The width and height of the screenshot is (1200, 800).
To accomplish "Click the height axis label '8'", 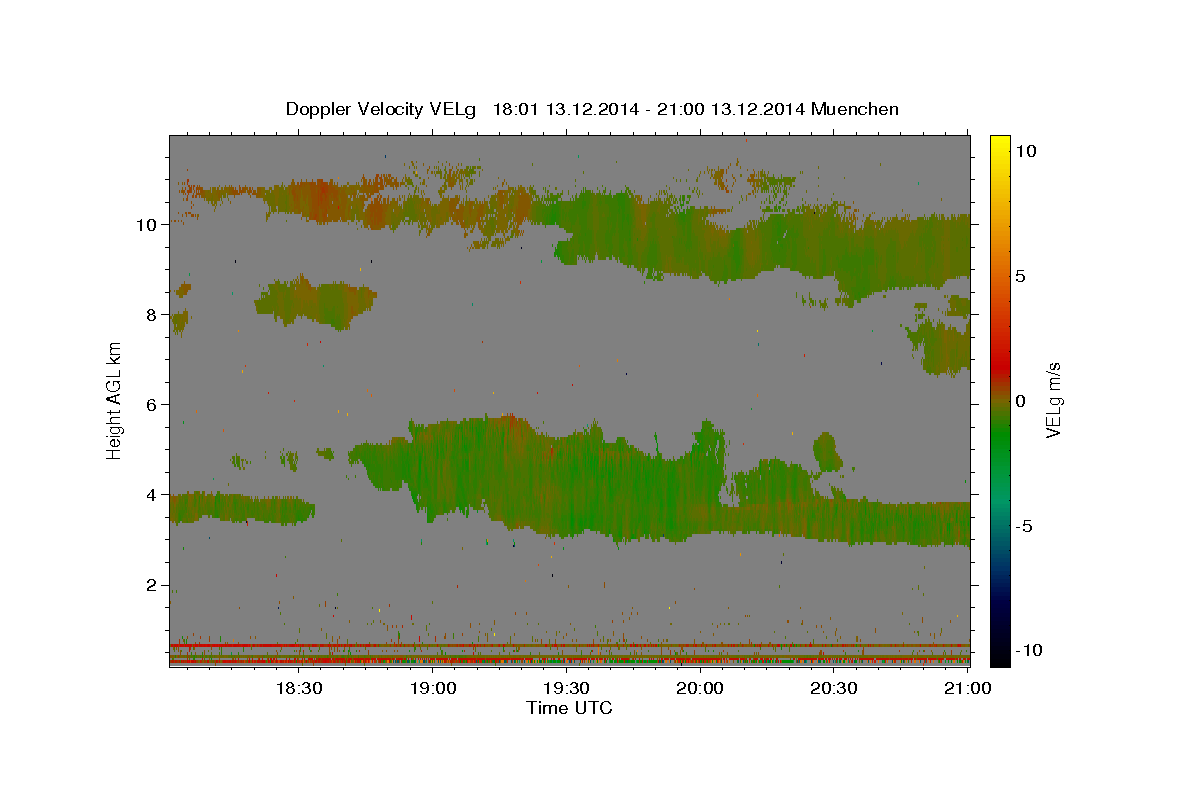I will click(x=149, y=315).
